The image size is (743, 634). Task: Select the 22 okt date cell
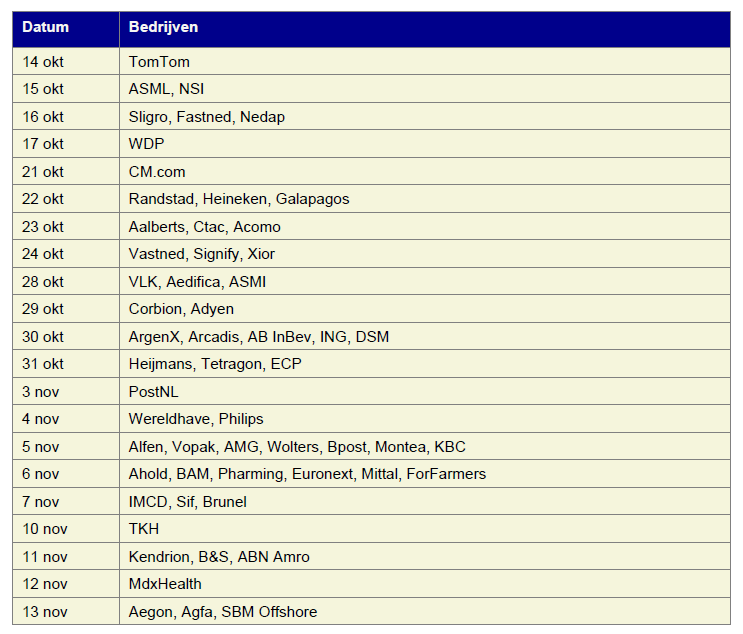(43, 199)
